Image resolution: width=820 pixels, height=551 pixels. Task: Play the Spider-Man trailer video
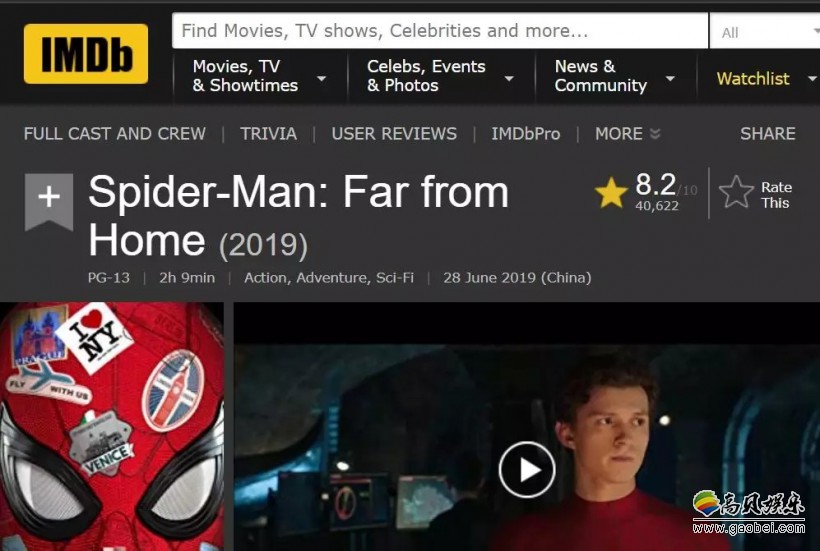[x=527, y=469]
